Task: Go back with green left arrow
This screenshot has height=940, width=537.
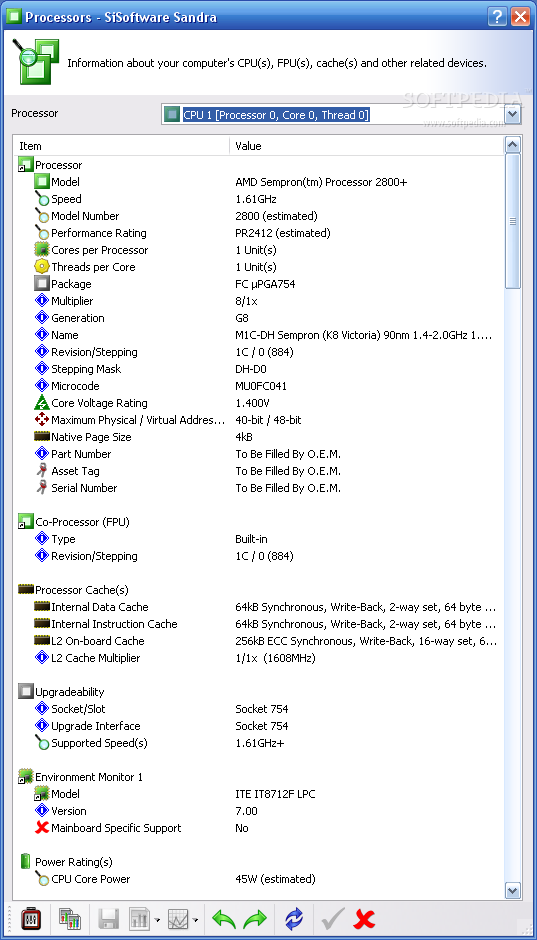Action: (224, 918)
